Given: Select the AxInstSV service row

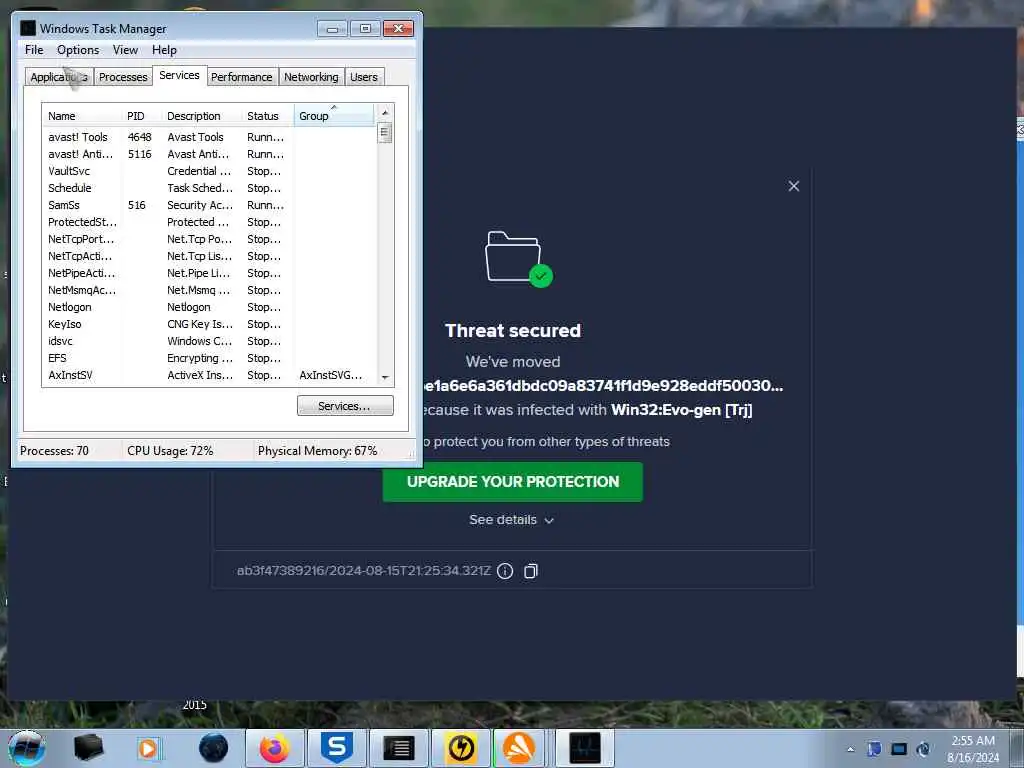Looking at the screenshot, I should (x=209, y=375).
